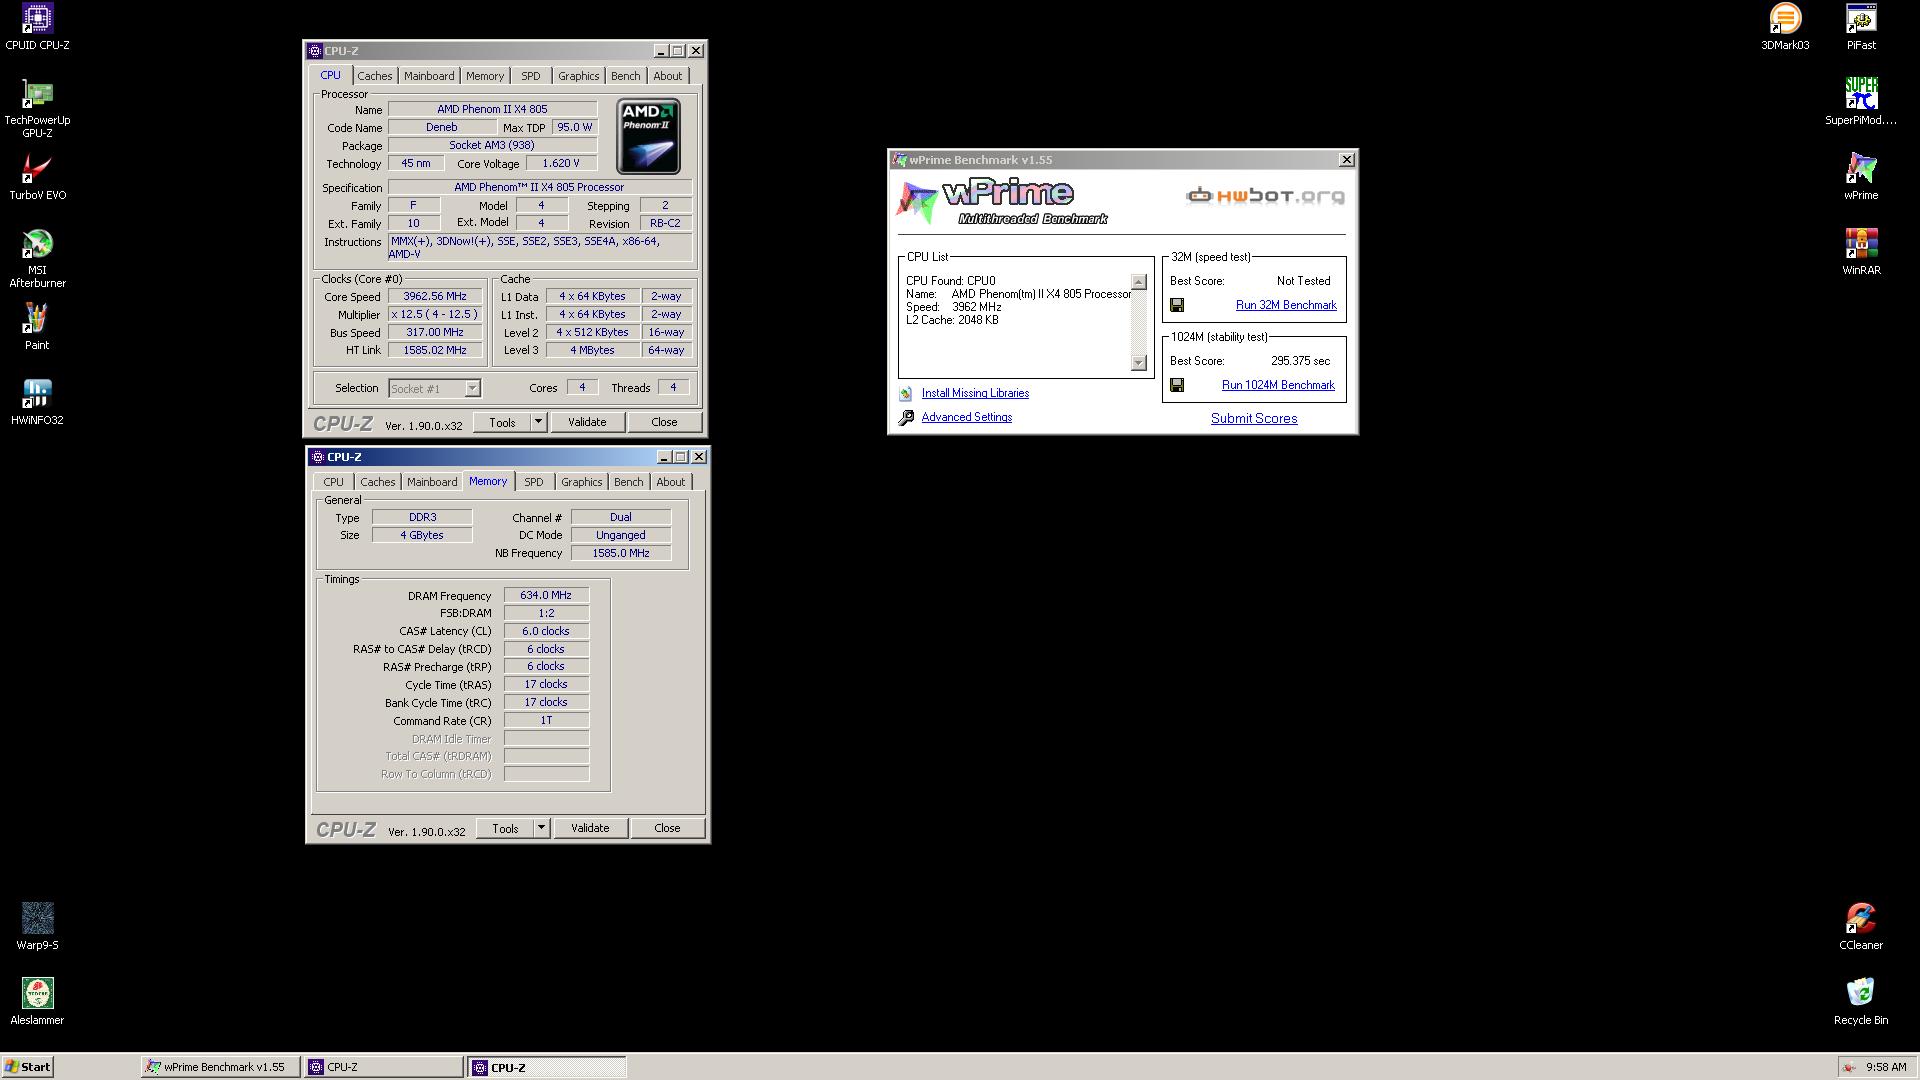Open Advanced Settings link in wPrime
The height and width of the screenshot is (1080, 1920).
[967, 417]
